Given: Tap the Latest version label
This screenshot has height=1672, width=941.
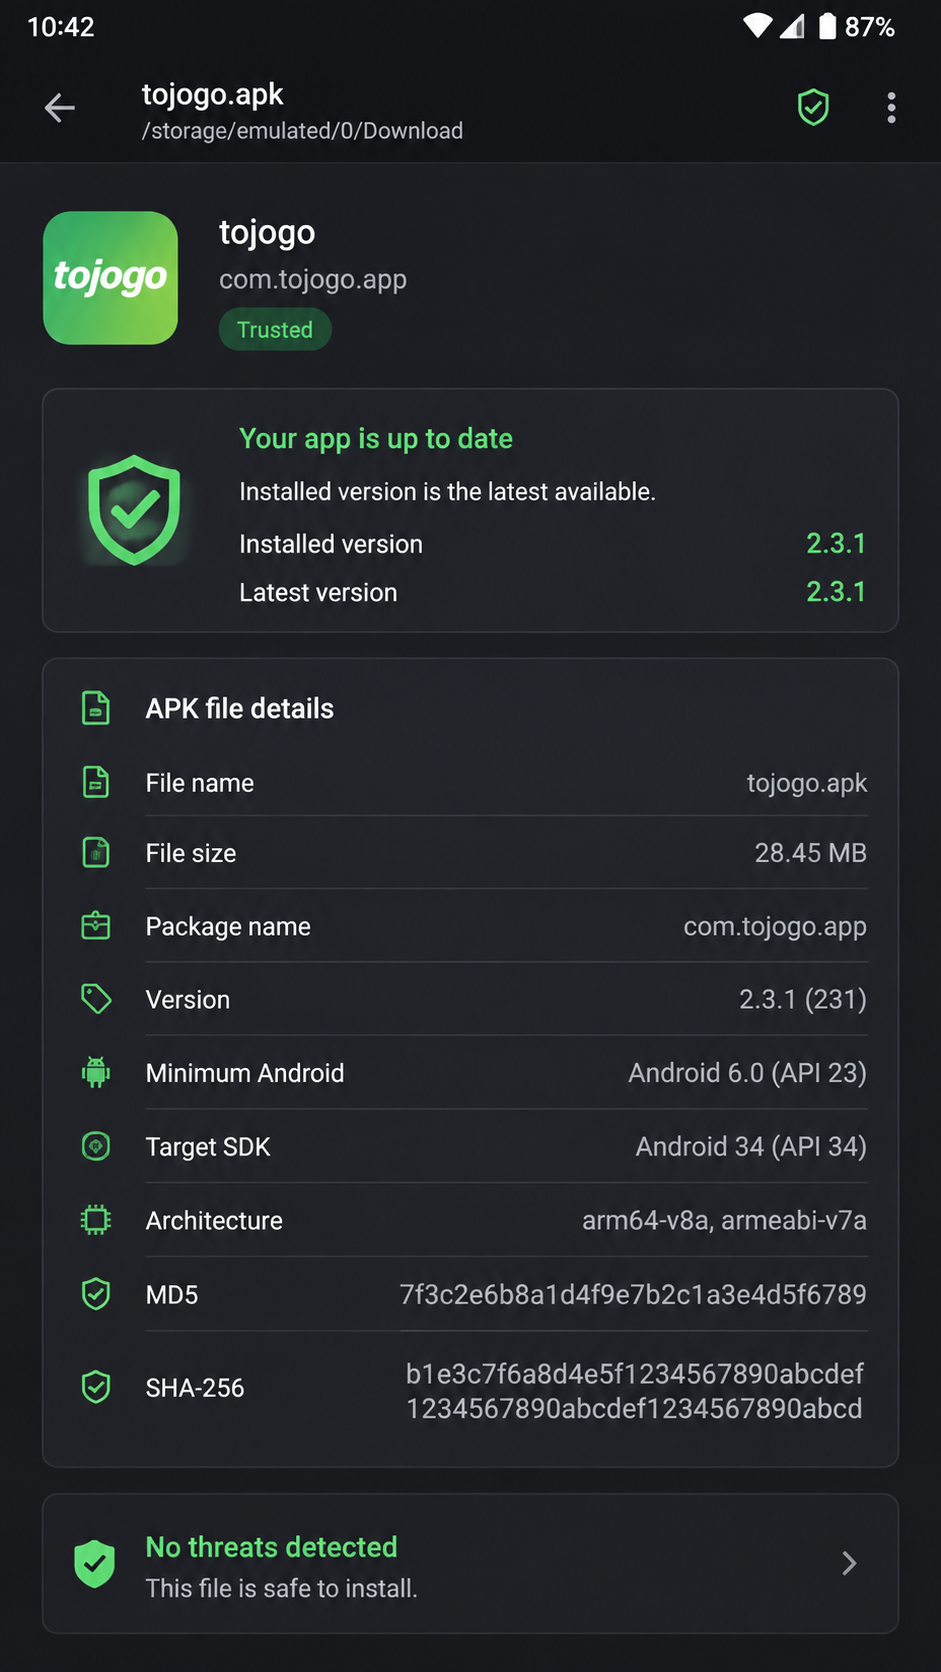Looking at the screenshot, I should [318, 592].
